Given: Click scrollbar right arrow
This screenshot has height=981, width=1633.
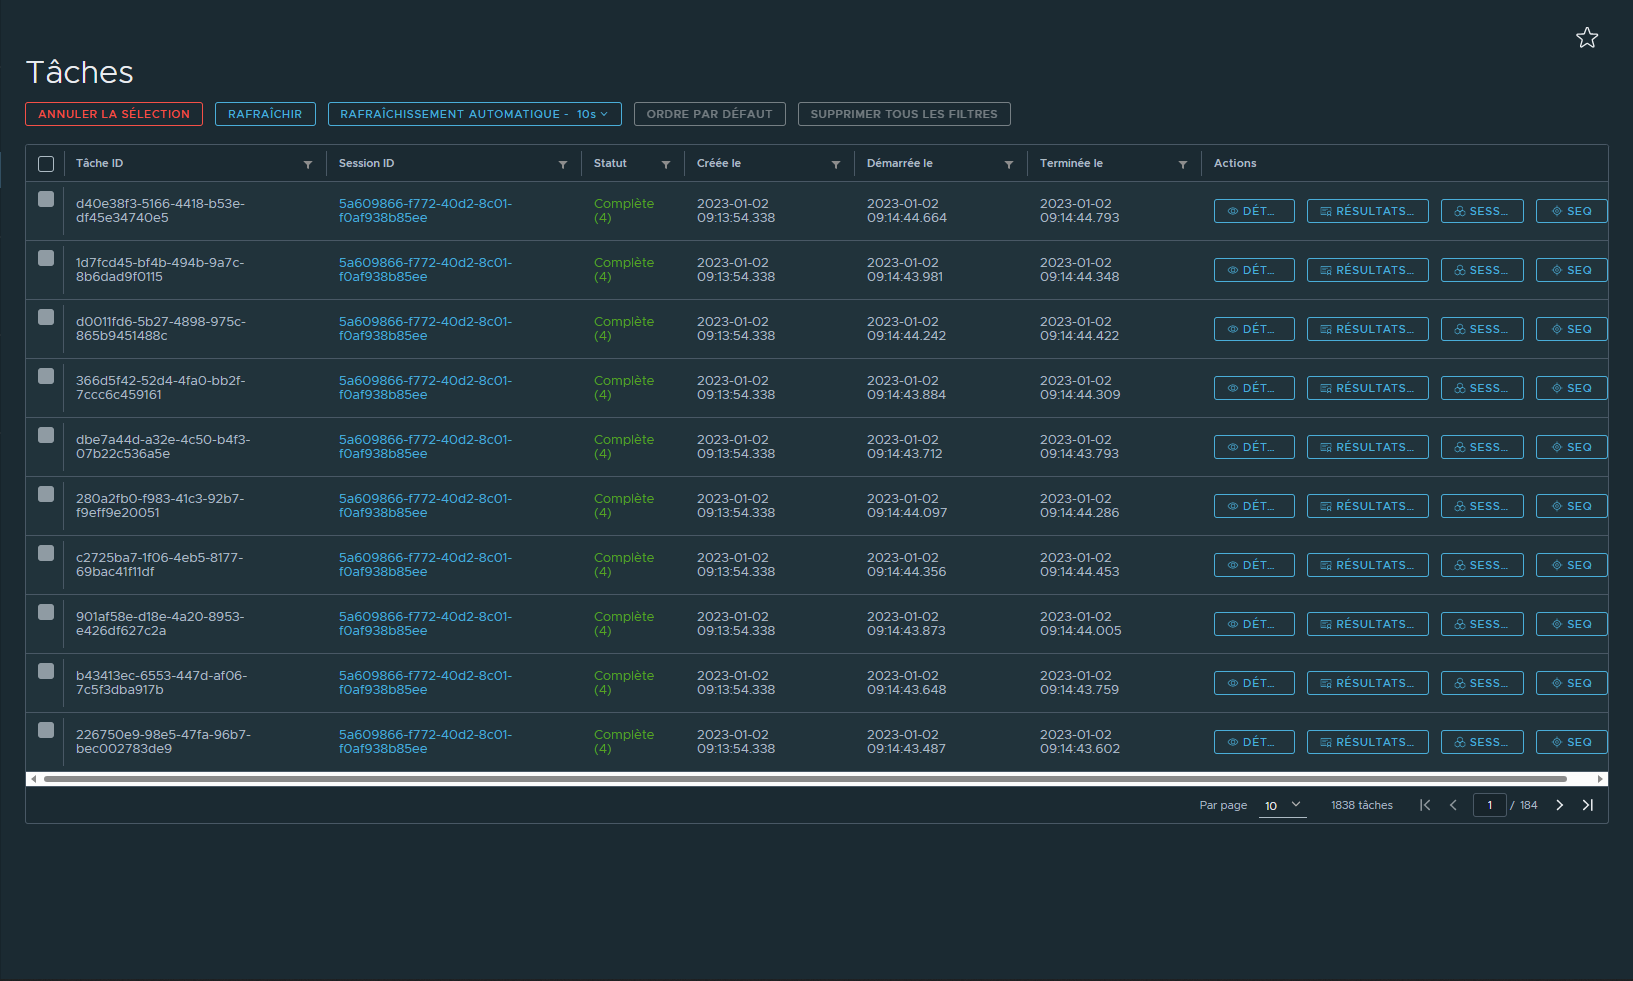Looking at the screenshot, I should click(1600, 779).
